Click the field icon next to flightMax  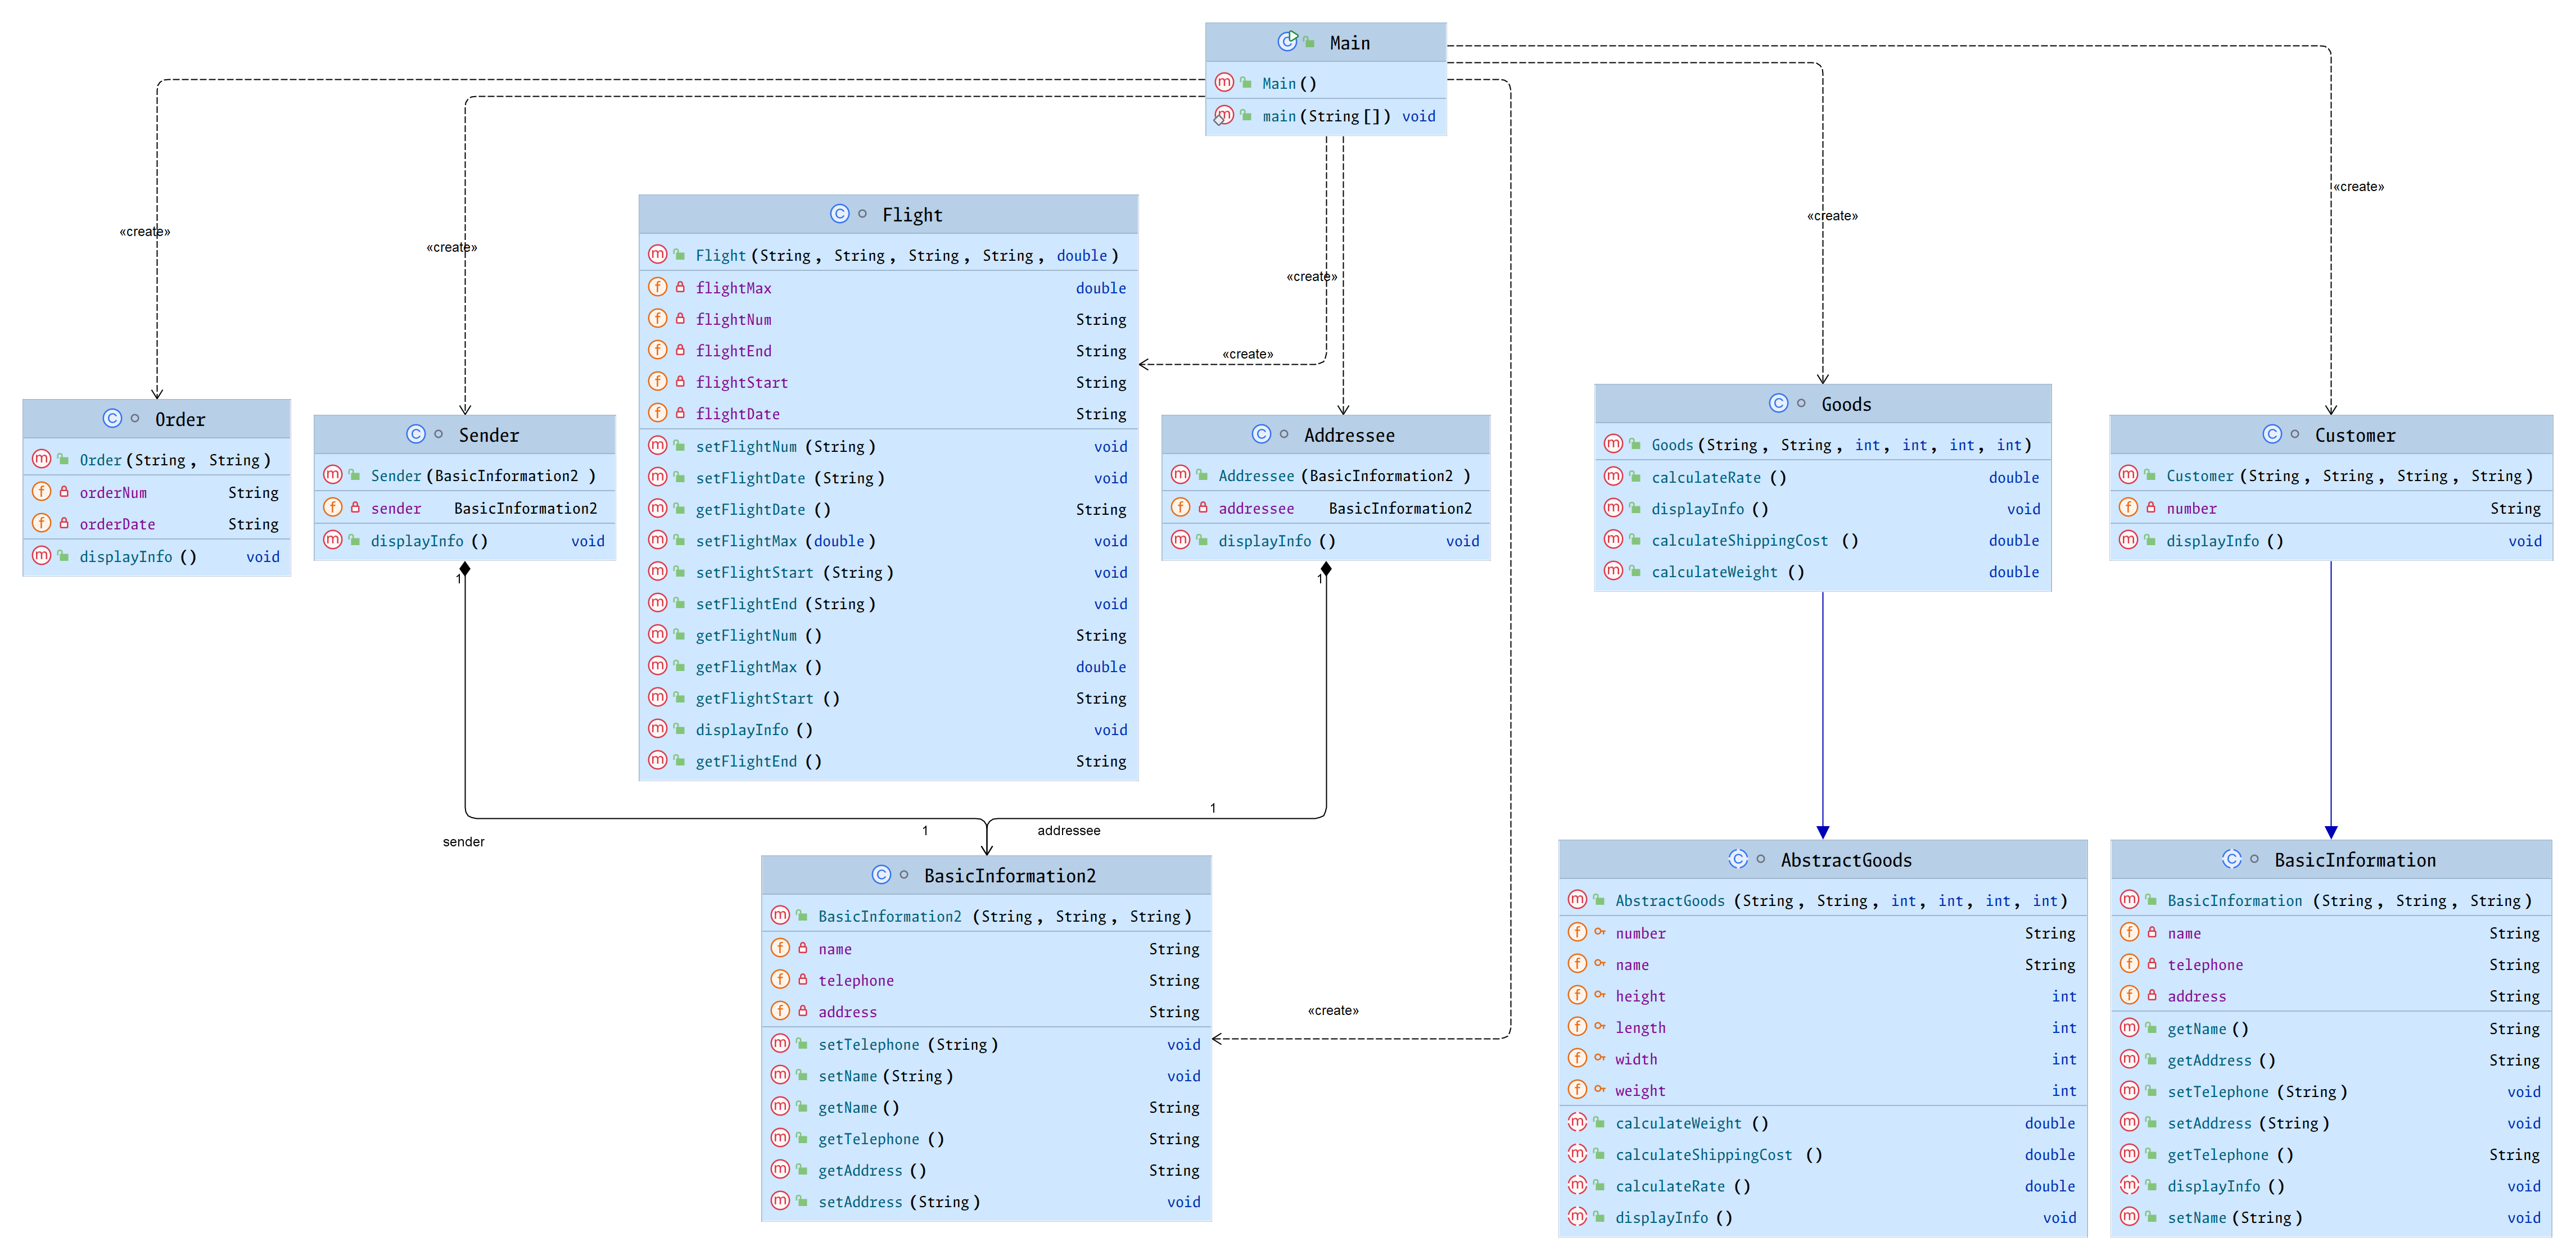(x=657, y=287)
